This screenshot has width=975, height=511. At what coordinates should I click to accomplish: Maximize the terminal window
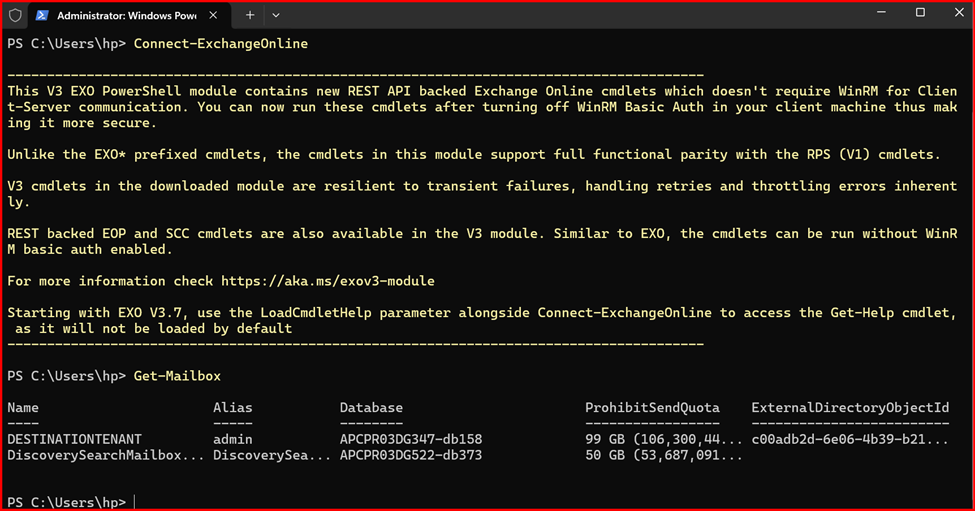[920, 13]
